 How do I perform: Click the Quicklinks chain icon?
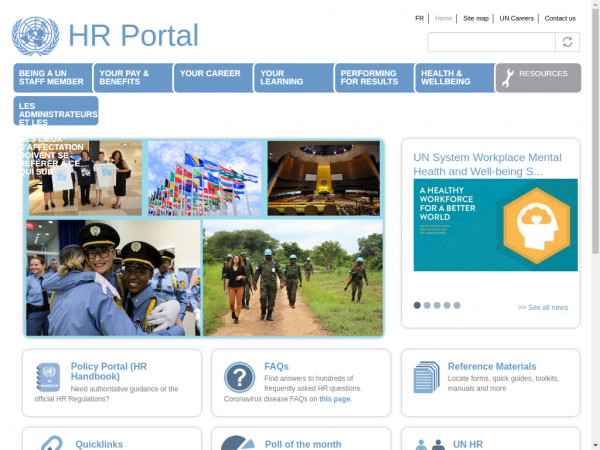[x=52, y=443]
